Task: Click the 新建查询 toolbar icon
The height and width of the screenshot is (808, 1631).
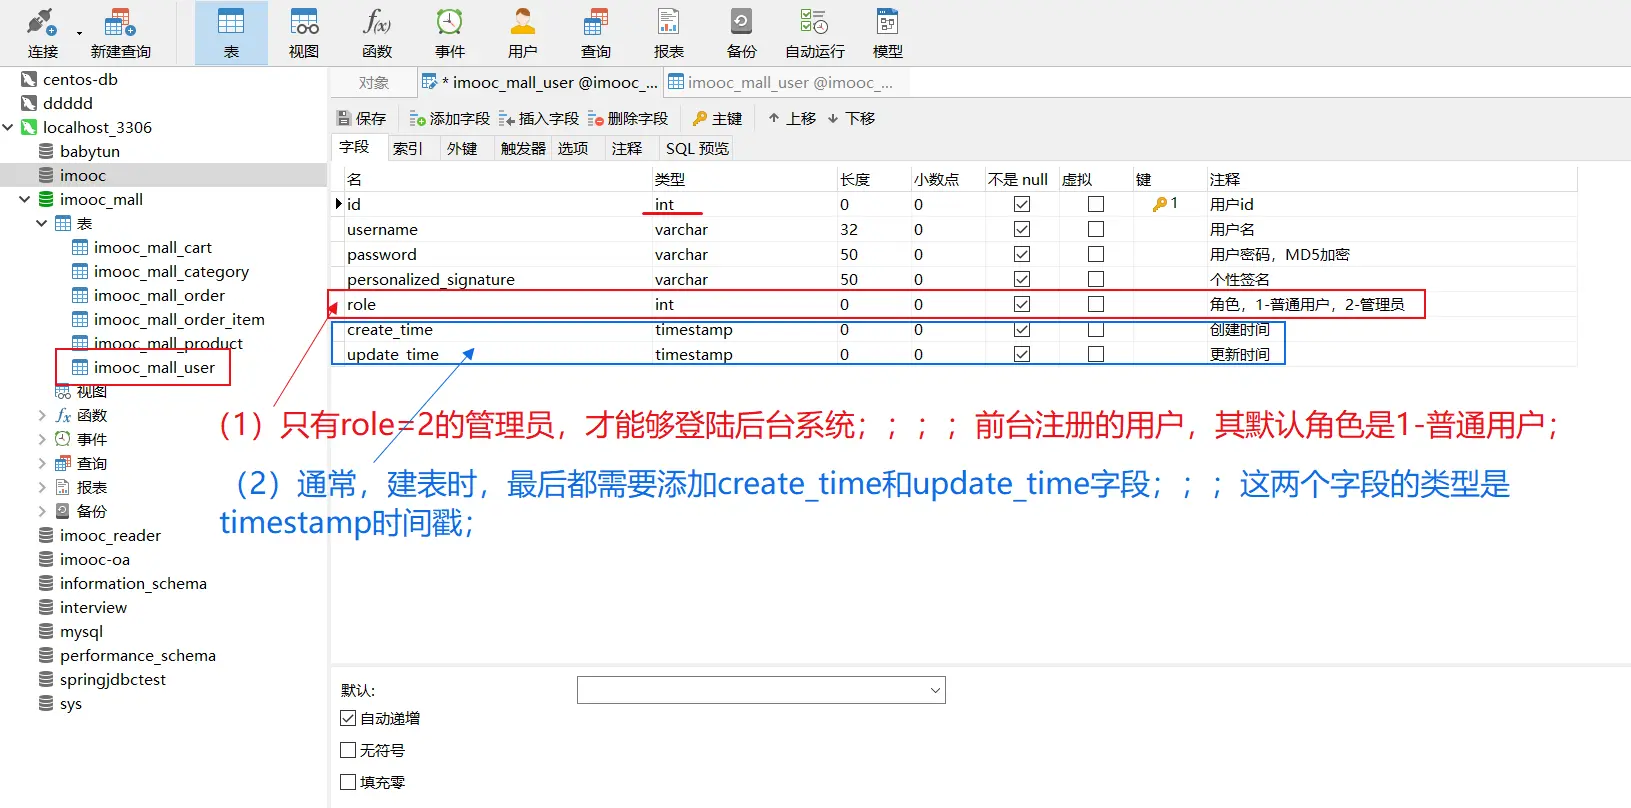Action: 120,33
